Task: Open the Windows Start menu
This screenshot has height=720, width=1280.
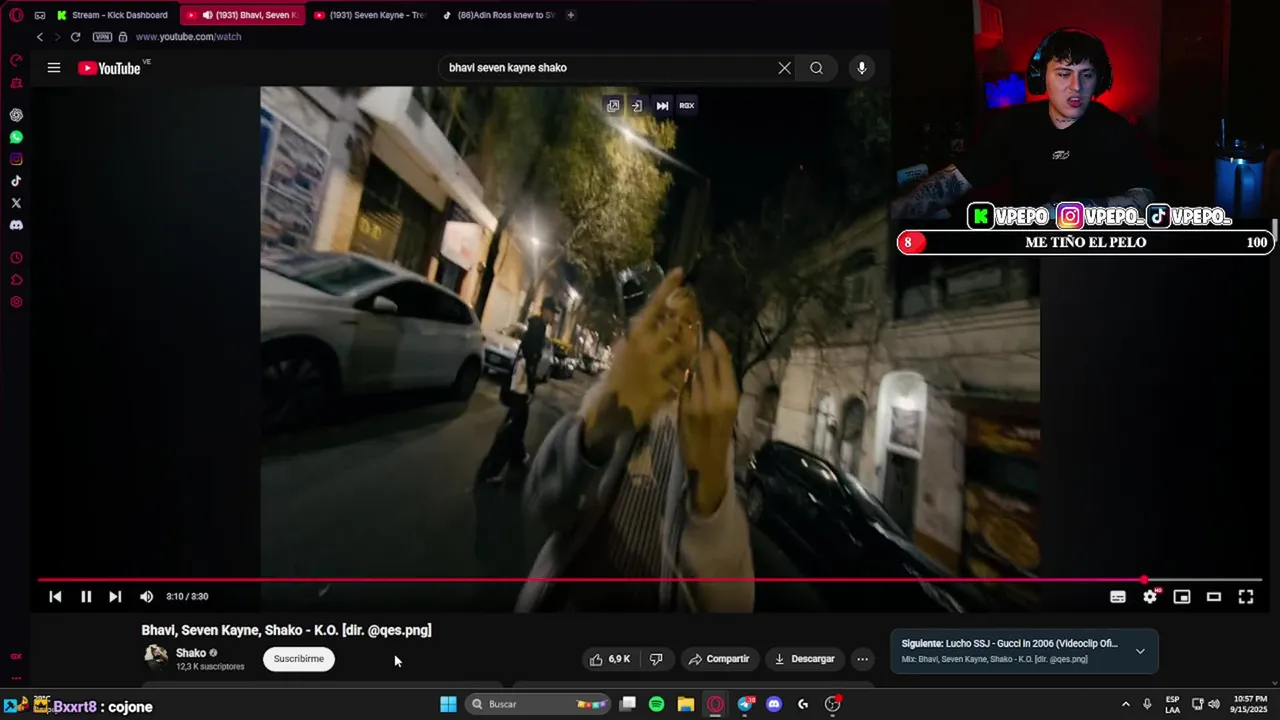Action: (448, 704)
